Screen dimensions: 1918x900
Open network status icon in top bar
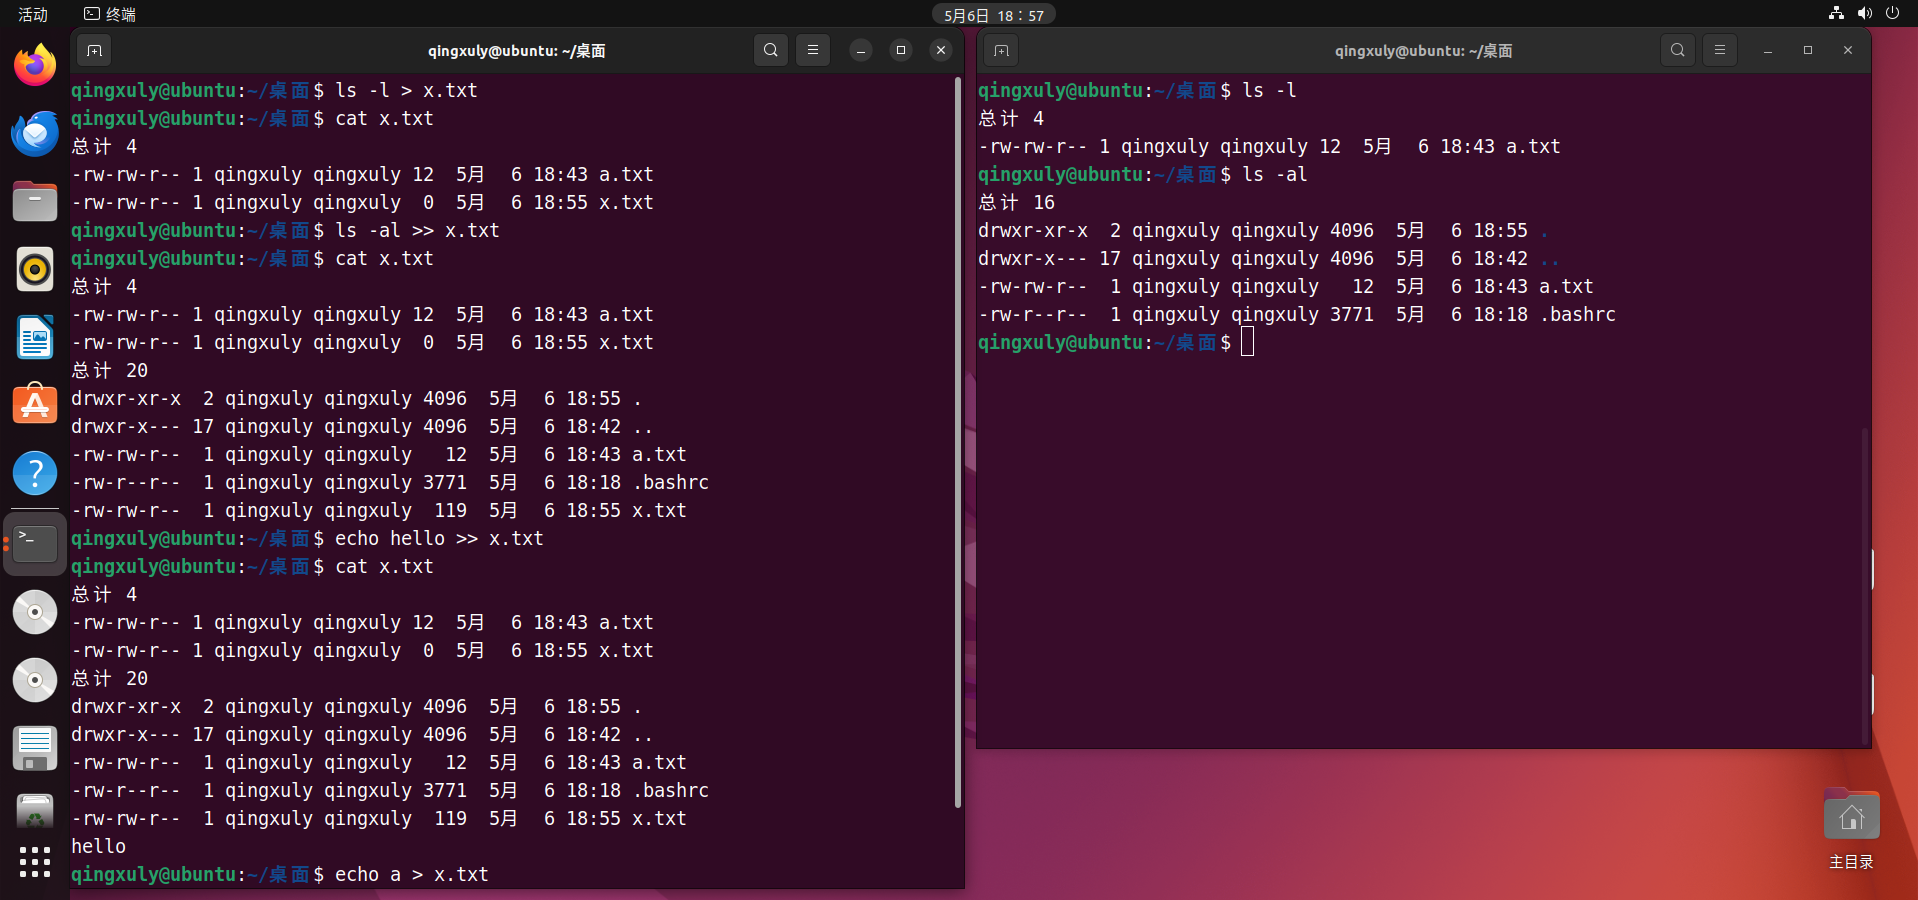[1836, 13]
